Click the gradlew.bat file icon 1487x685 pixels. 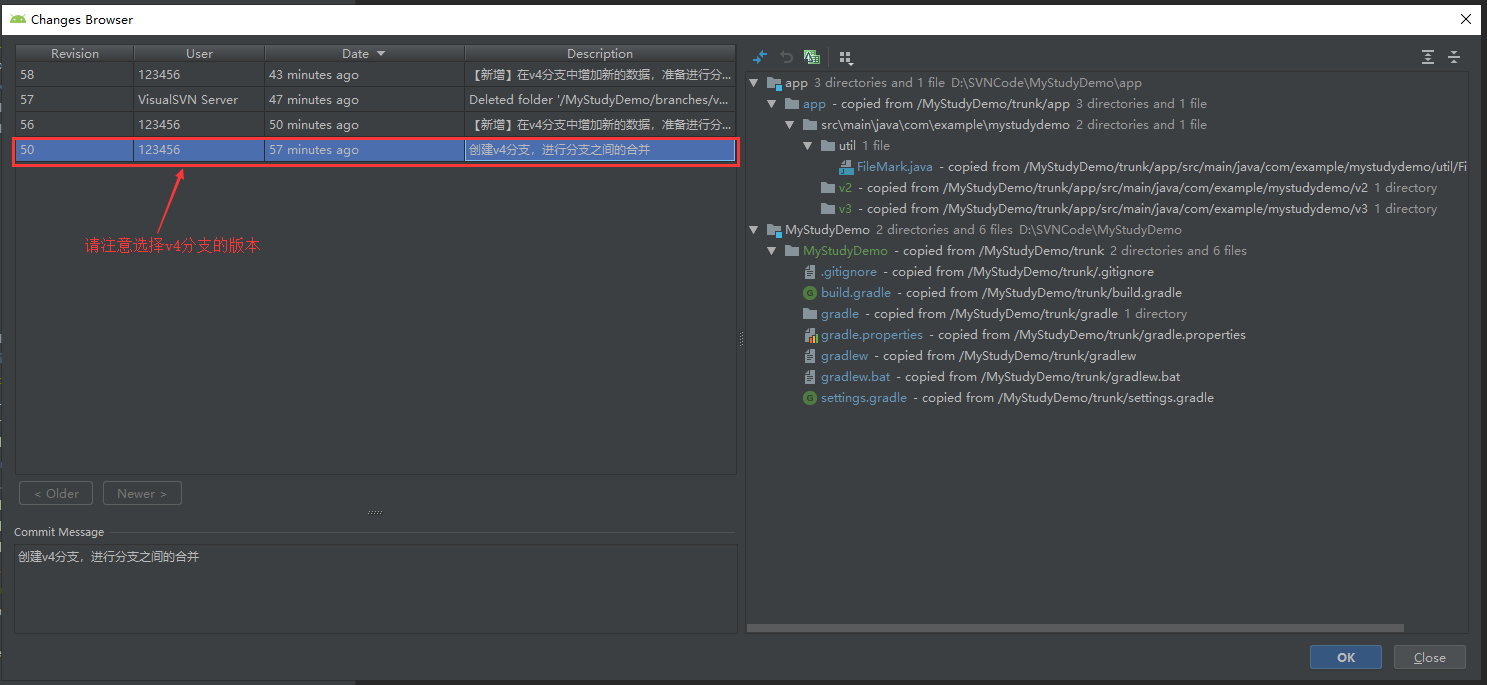click(x=810, y=377)
